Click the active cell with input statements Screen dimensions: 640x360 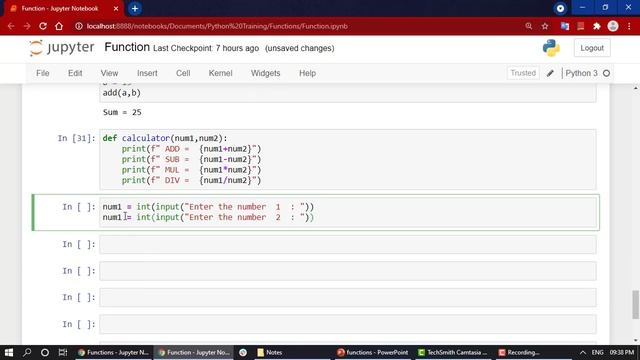coord(348,212)
